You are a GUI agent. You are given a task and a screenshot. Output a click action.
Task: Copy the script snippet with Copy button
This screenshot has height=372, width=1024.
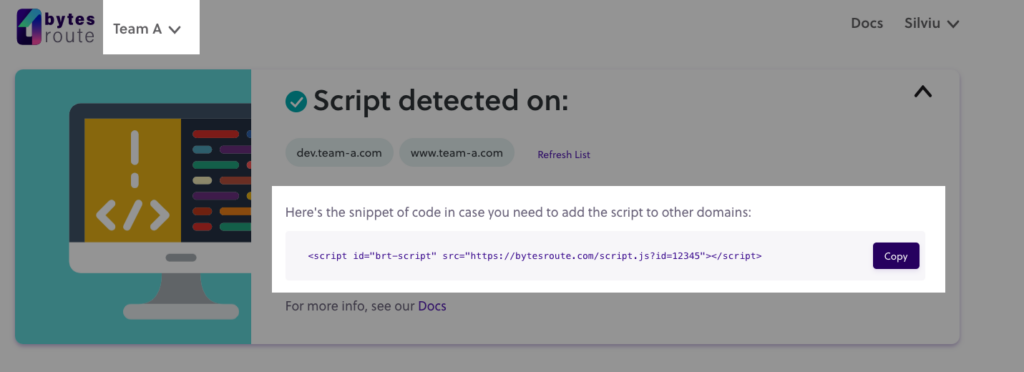(x=896, y=256)
